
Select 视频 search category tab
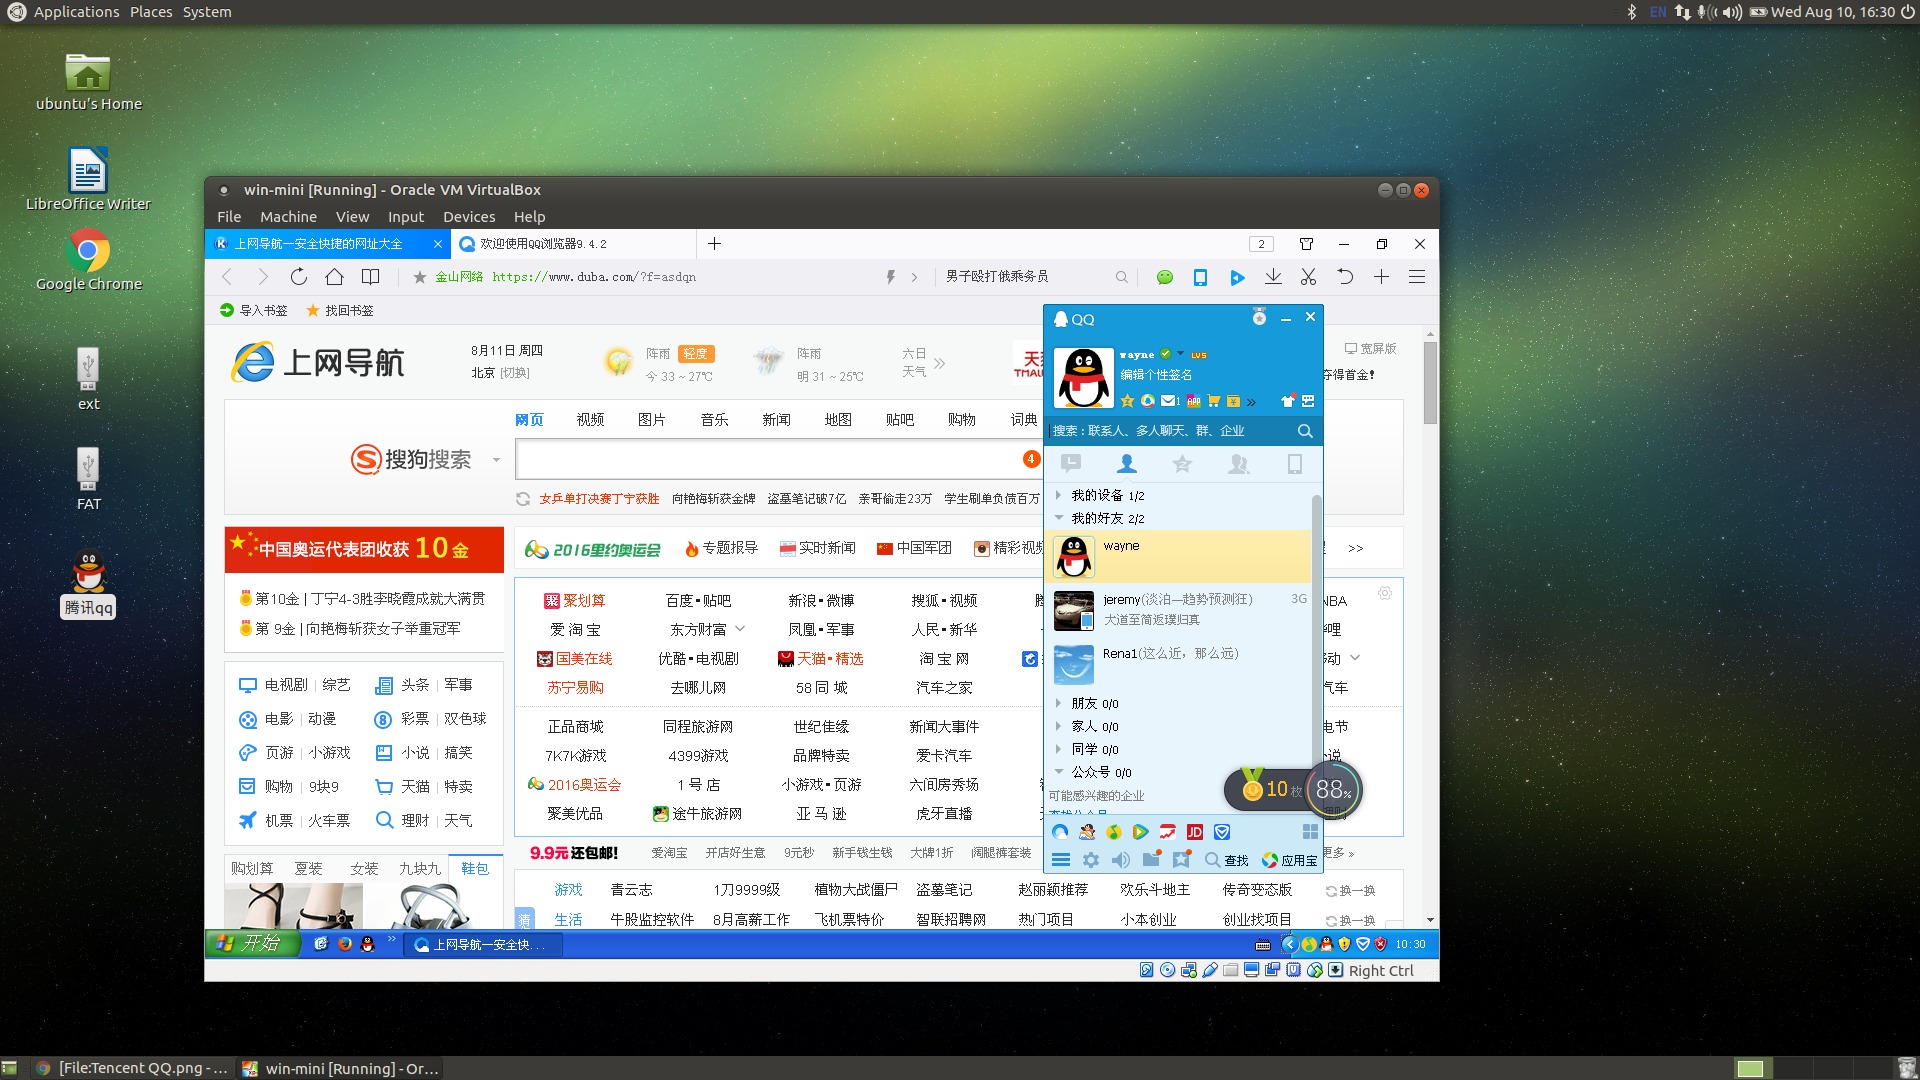590,420
